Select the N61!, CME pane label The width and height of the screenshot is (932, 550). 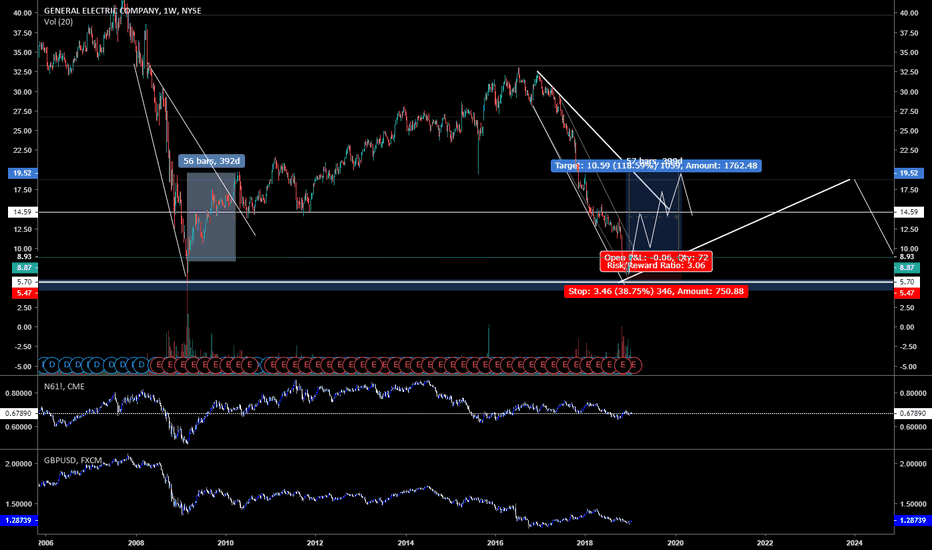64,386
